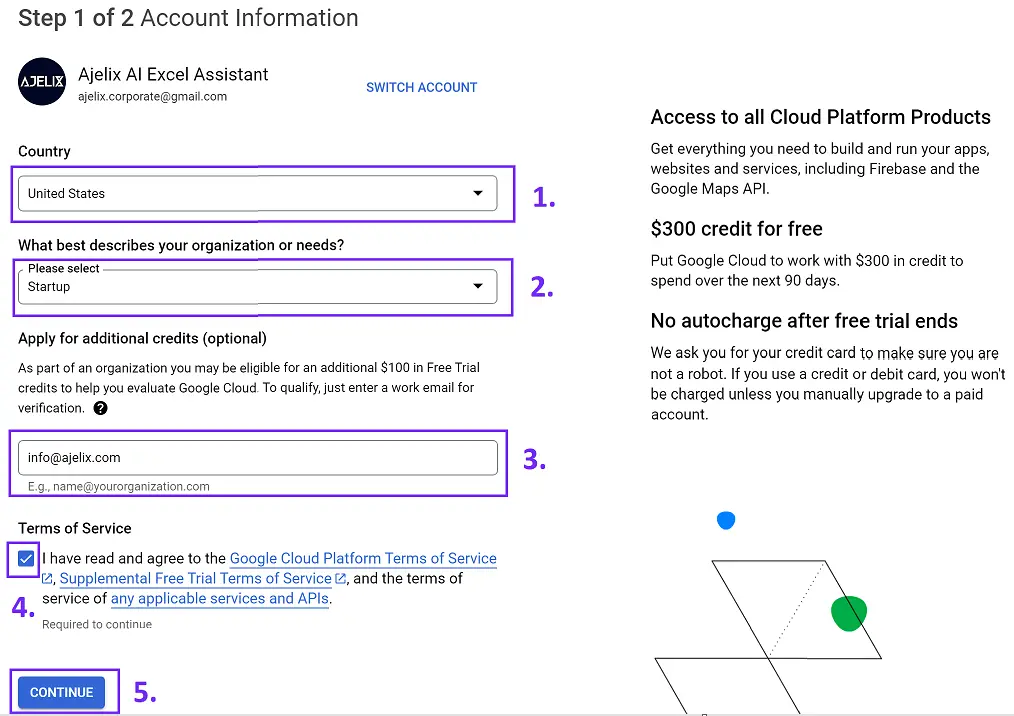Click the Access to all Cloud Platform Products heading

(821, 117)
